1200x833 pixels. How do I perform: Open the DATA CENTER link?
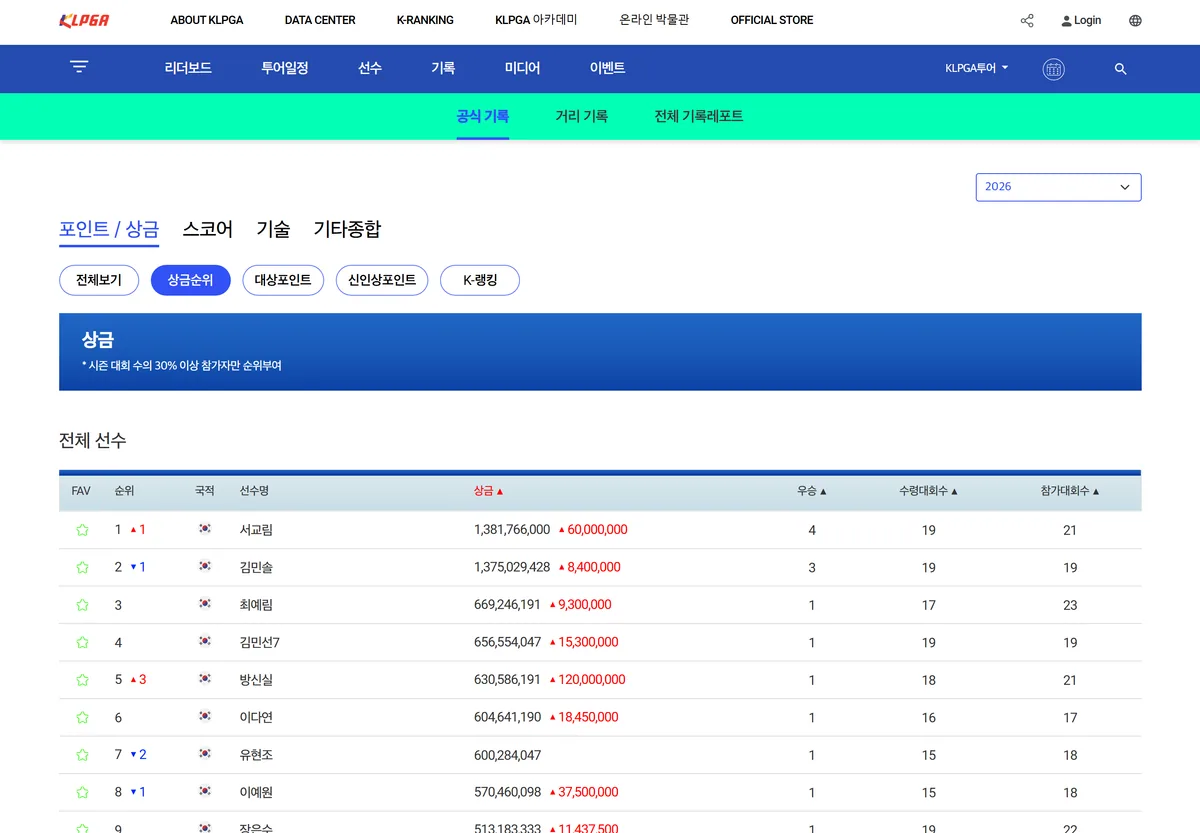click(x=320, y=20)
